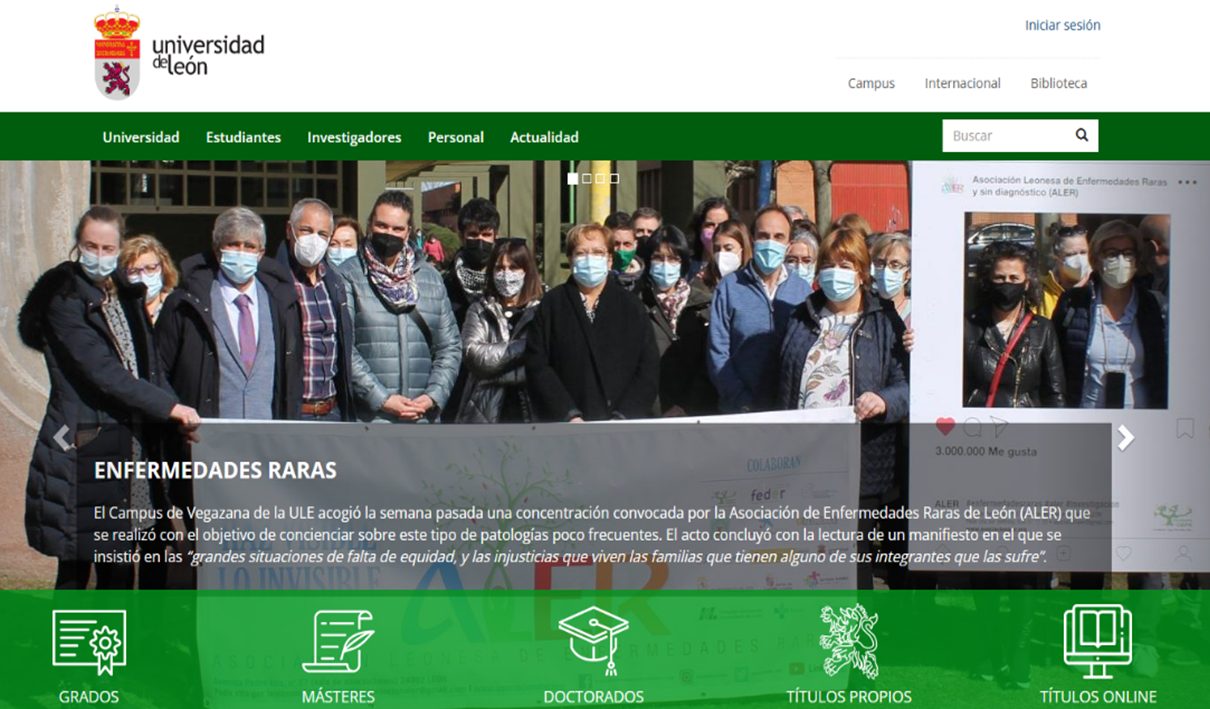This screenshot has height=709, width=1210.
Task: Click the Universidad de León logo
Action: (x=180, y=53)
